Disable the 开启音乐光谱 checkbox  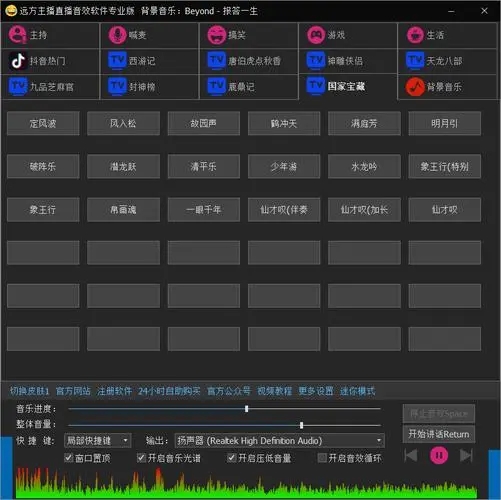[x=141, y=458]
